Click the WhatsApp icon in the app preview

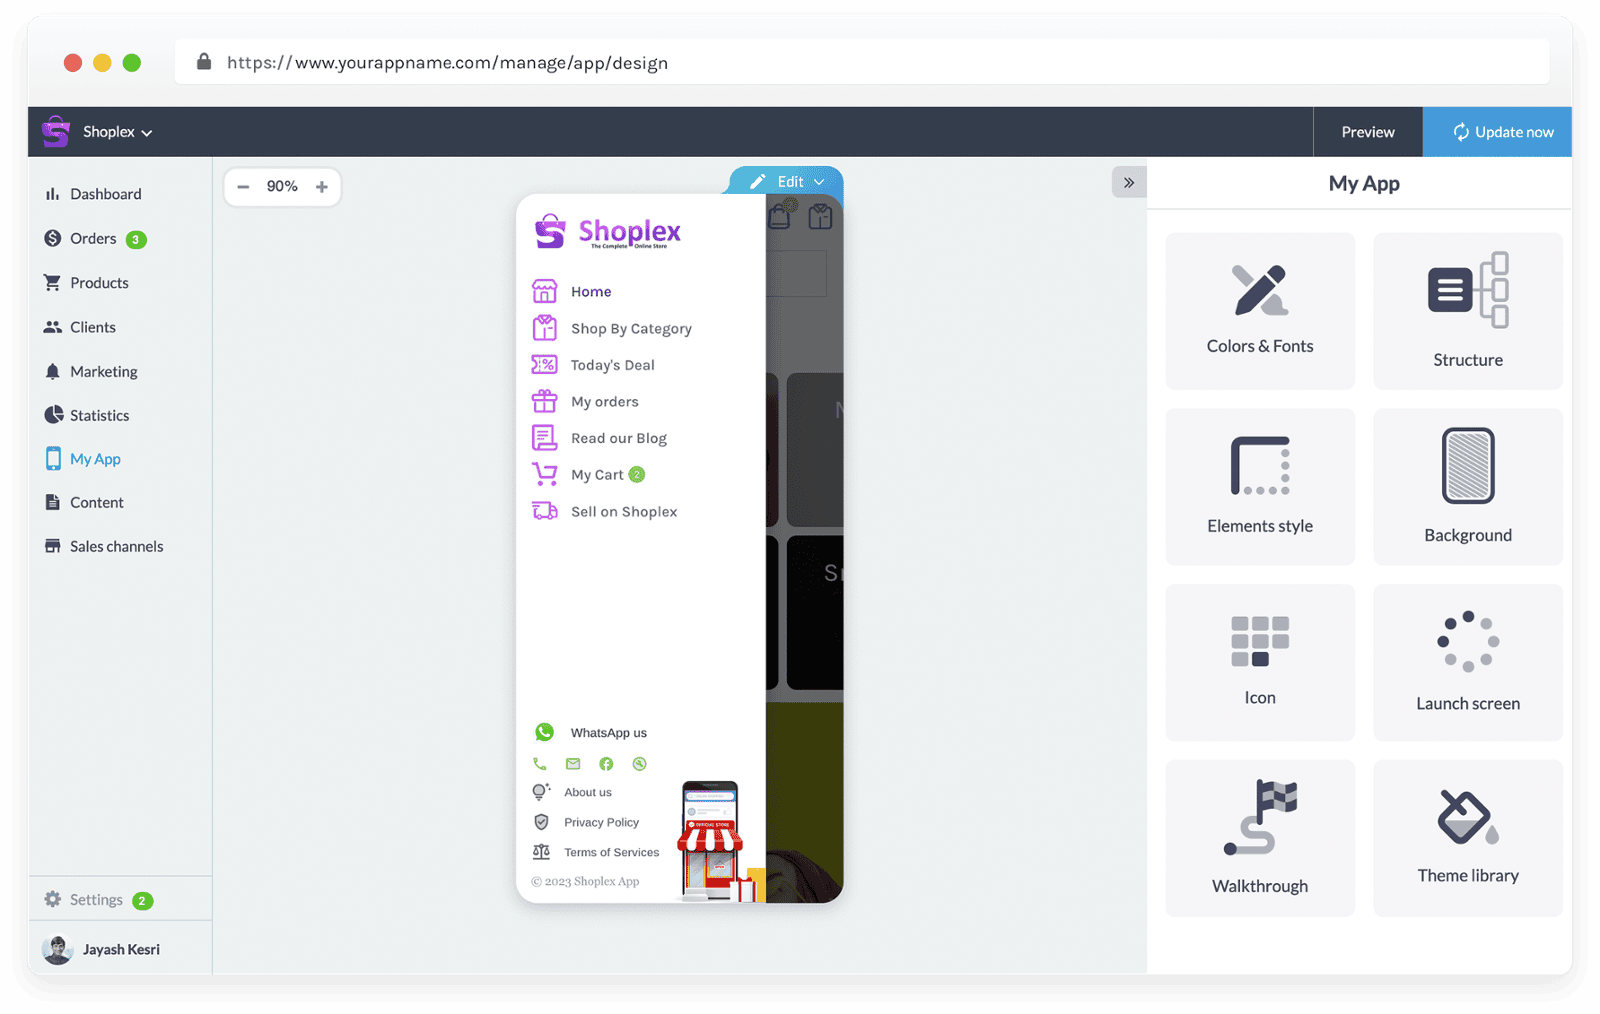[x=544, y=731]
